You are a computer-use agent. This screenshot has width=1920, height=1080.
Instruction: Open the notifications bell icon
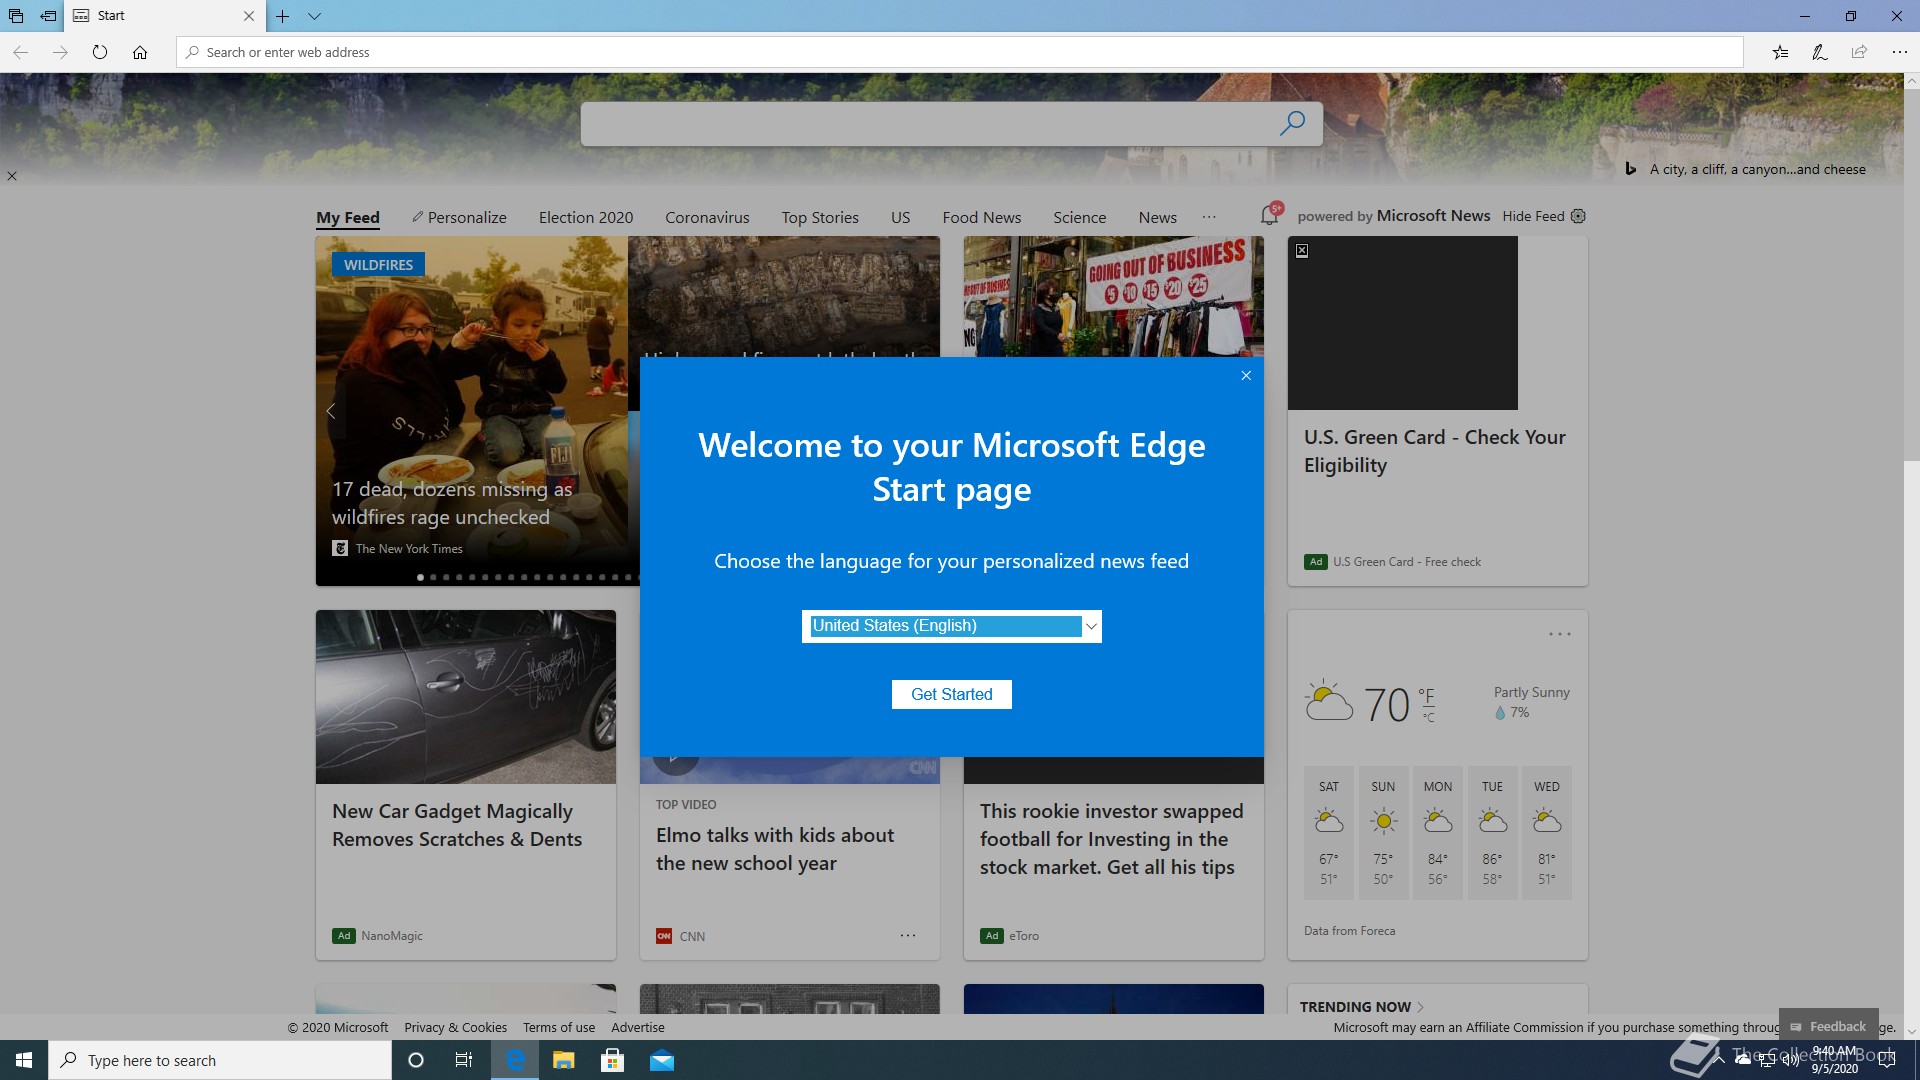(x=1270, y=215)
